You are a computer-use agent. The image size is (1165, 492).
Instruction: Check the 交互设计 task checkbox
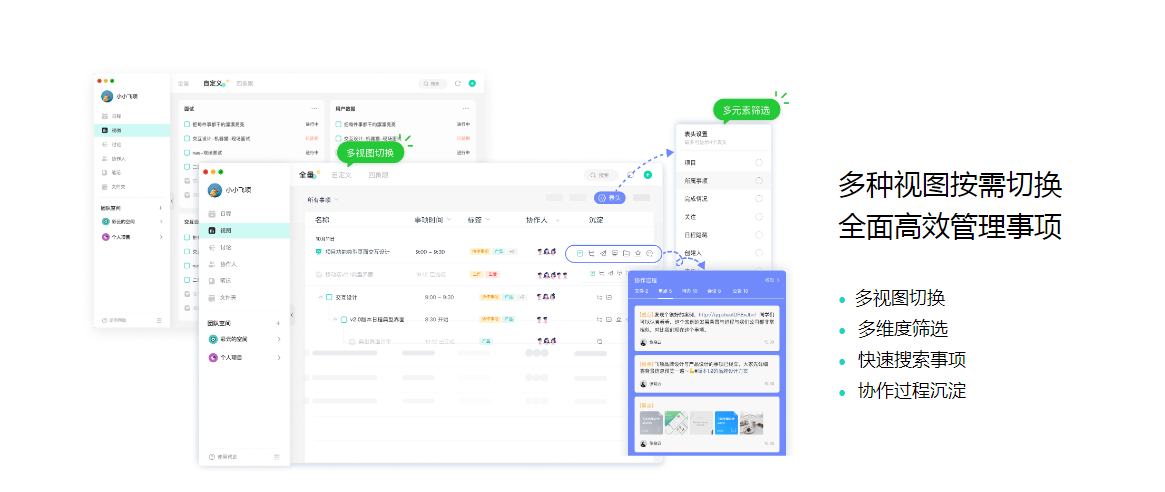[328, 297]
